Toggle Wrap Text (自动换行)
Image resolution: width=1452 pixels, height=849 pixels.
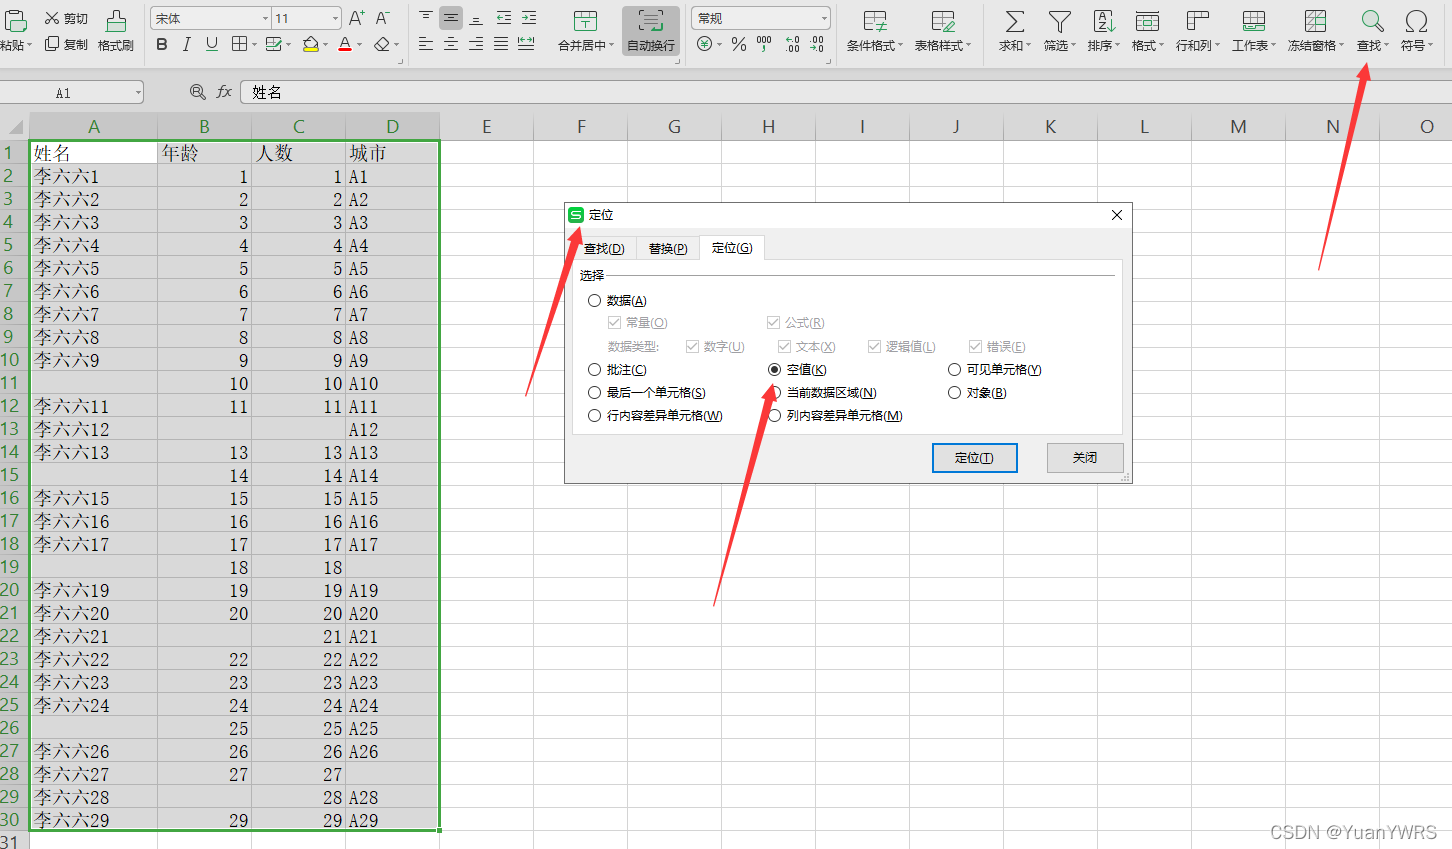tap(651, 31)
